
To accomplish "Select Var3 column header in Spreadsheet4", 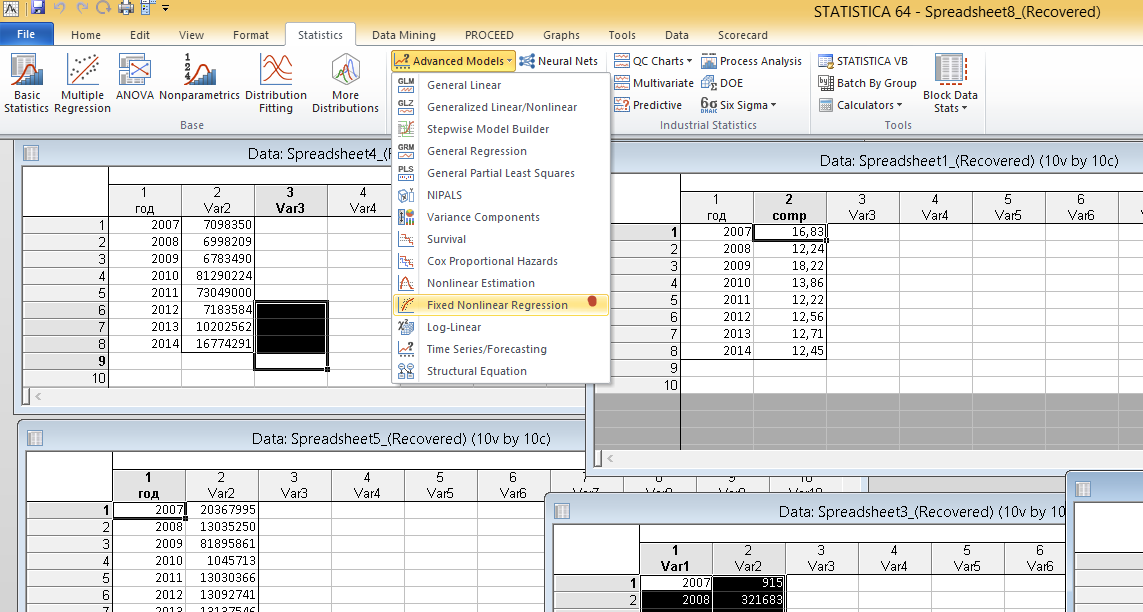I will [x=291, y=200].
